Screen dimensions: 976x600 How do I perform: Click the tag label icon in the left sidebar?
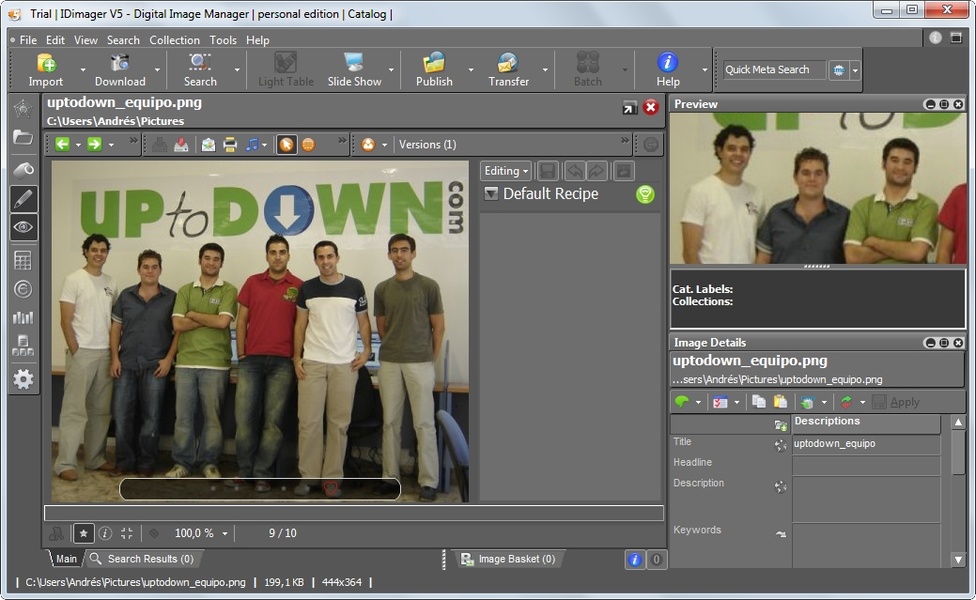pyautogui.click(x=23, y=169)
